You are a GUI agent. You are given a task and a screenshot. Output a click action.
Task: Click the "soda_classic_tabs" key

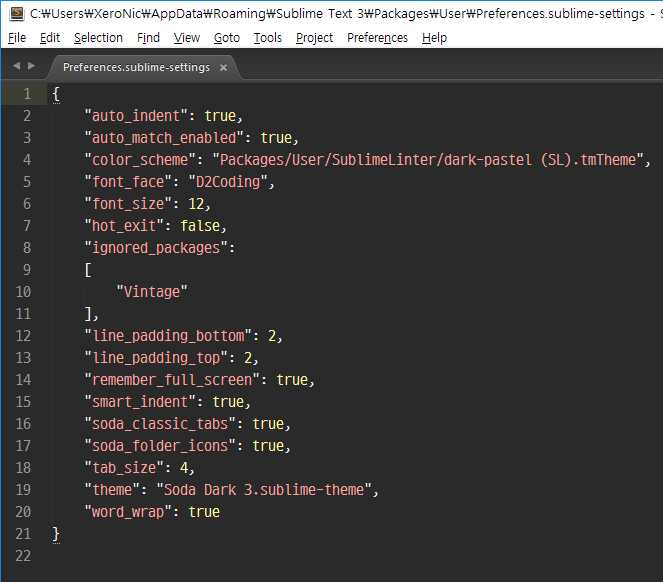[x=160, y=424]
